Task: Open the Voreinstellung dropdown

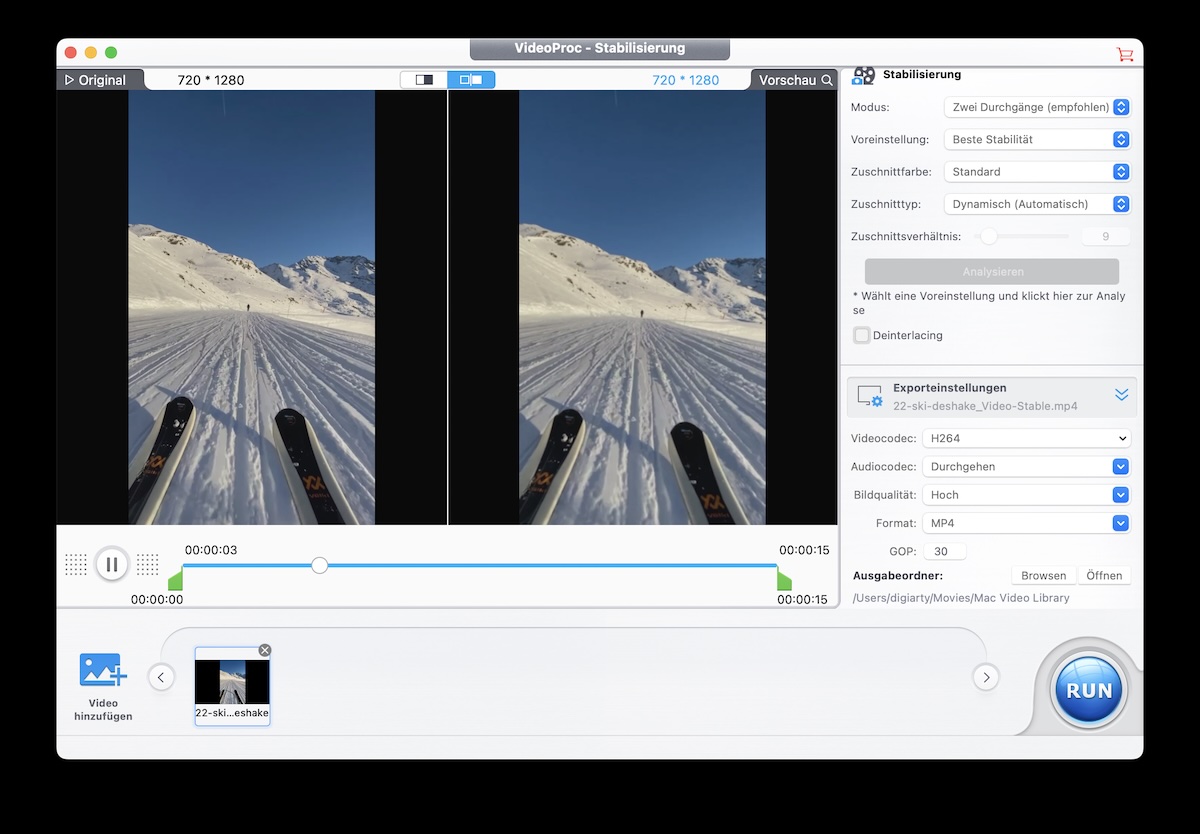Action: (1037, 140)
